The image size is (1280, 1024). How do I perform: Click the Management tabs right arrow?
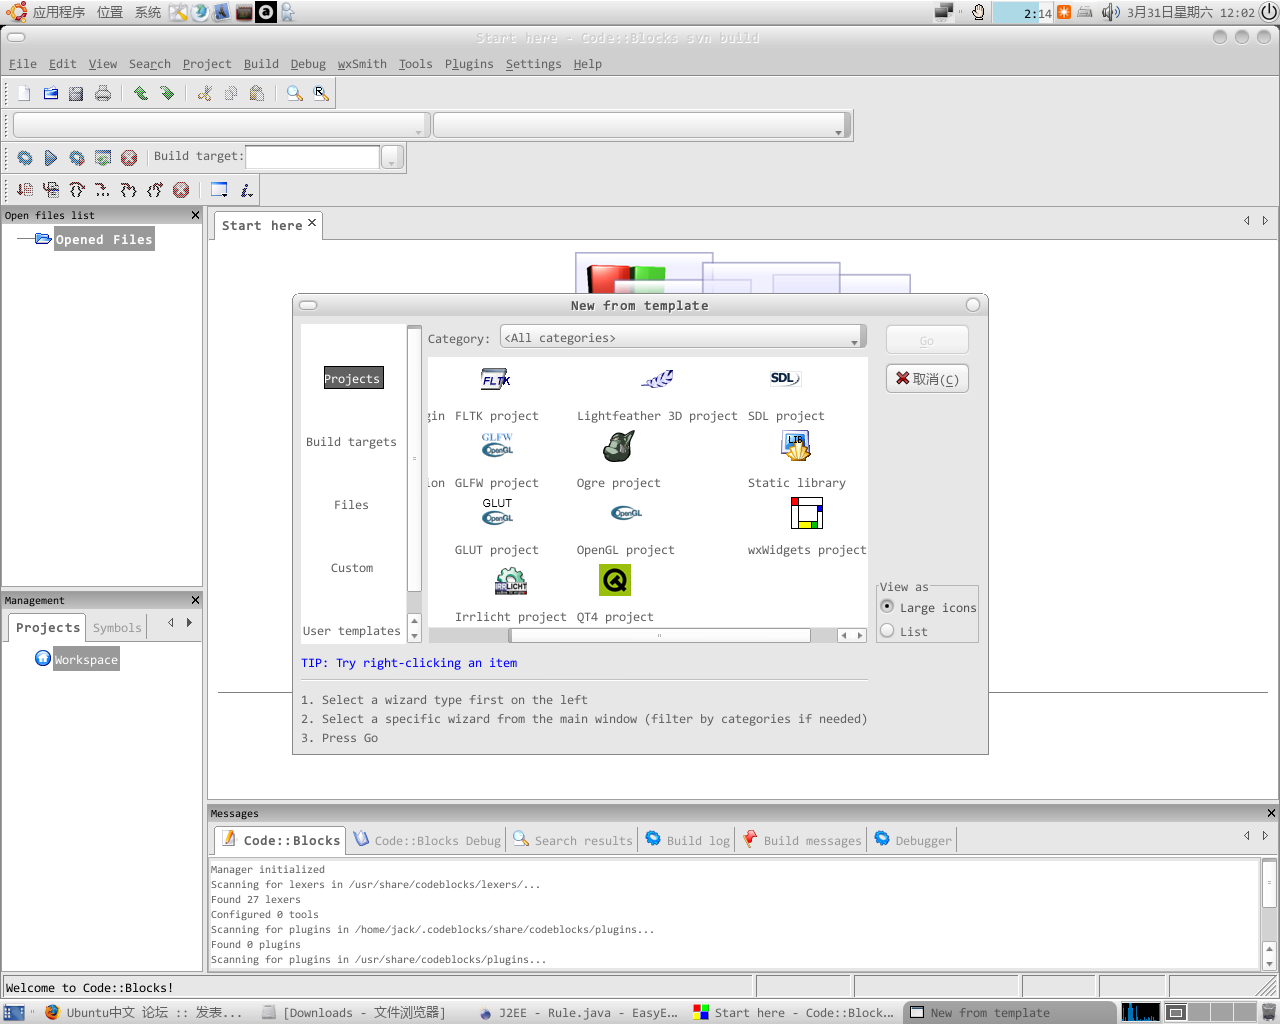pyautogui.click(x=189, y=623)
